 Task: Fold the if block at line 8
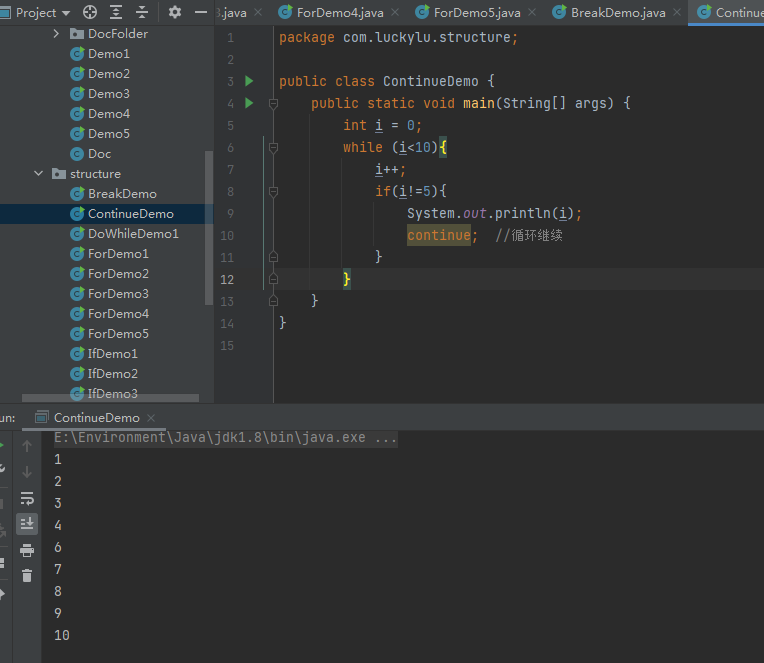point(273,192)
